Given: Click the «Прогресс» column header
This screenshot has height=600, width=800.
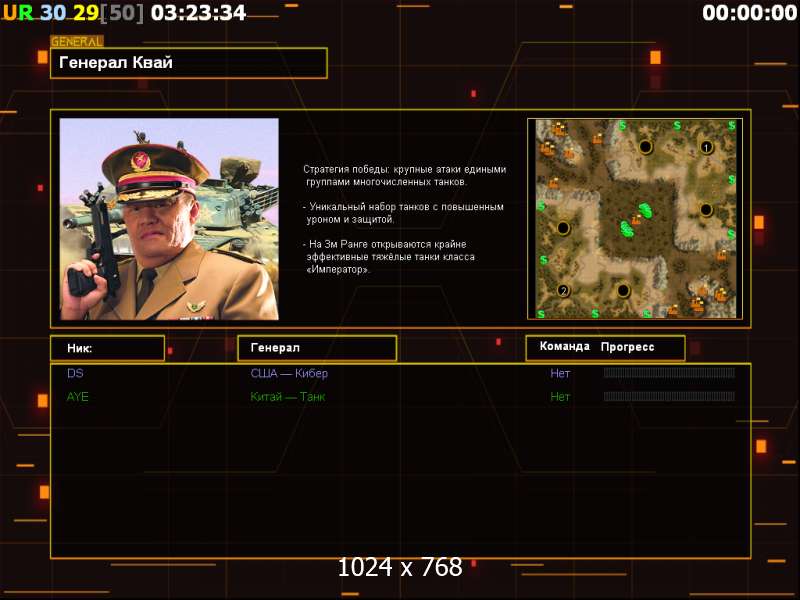Looking at the screenshot, I should [628, 347].
